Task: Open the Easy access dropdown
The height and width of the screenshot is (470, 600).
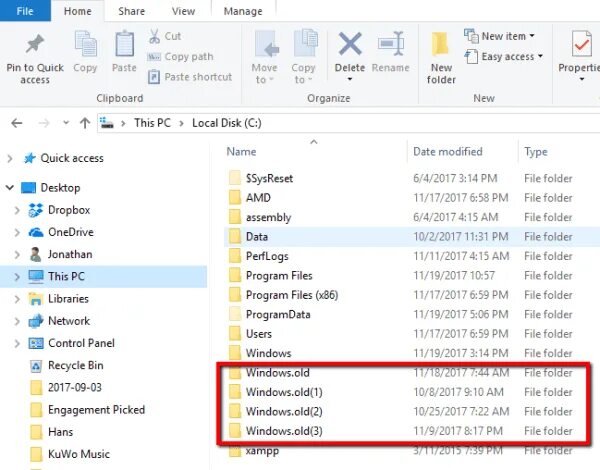Action: click(504, 57)
